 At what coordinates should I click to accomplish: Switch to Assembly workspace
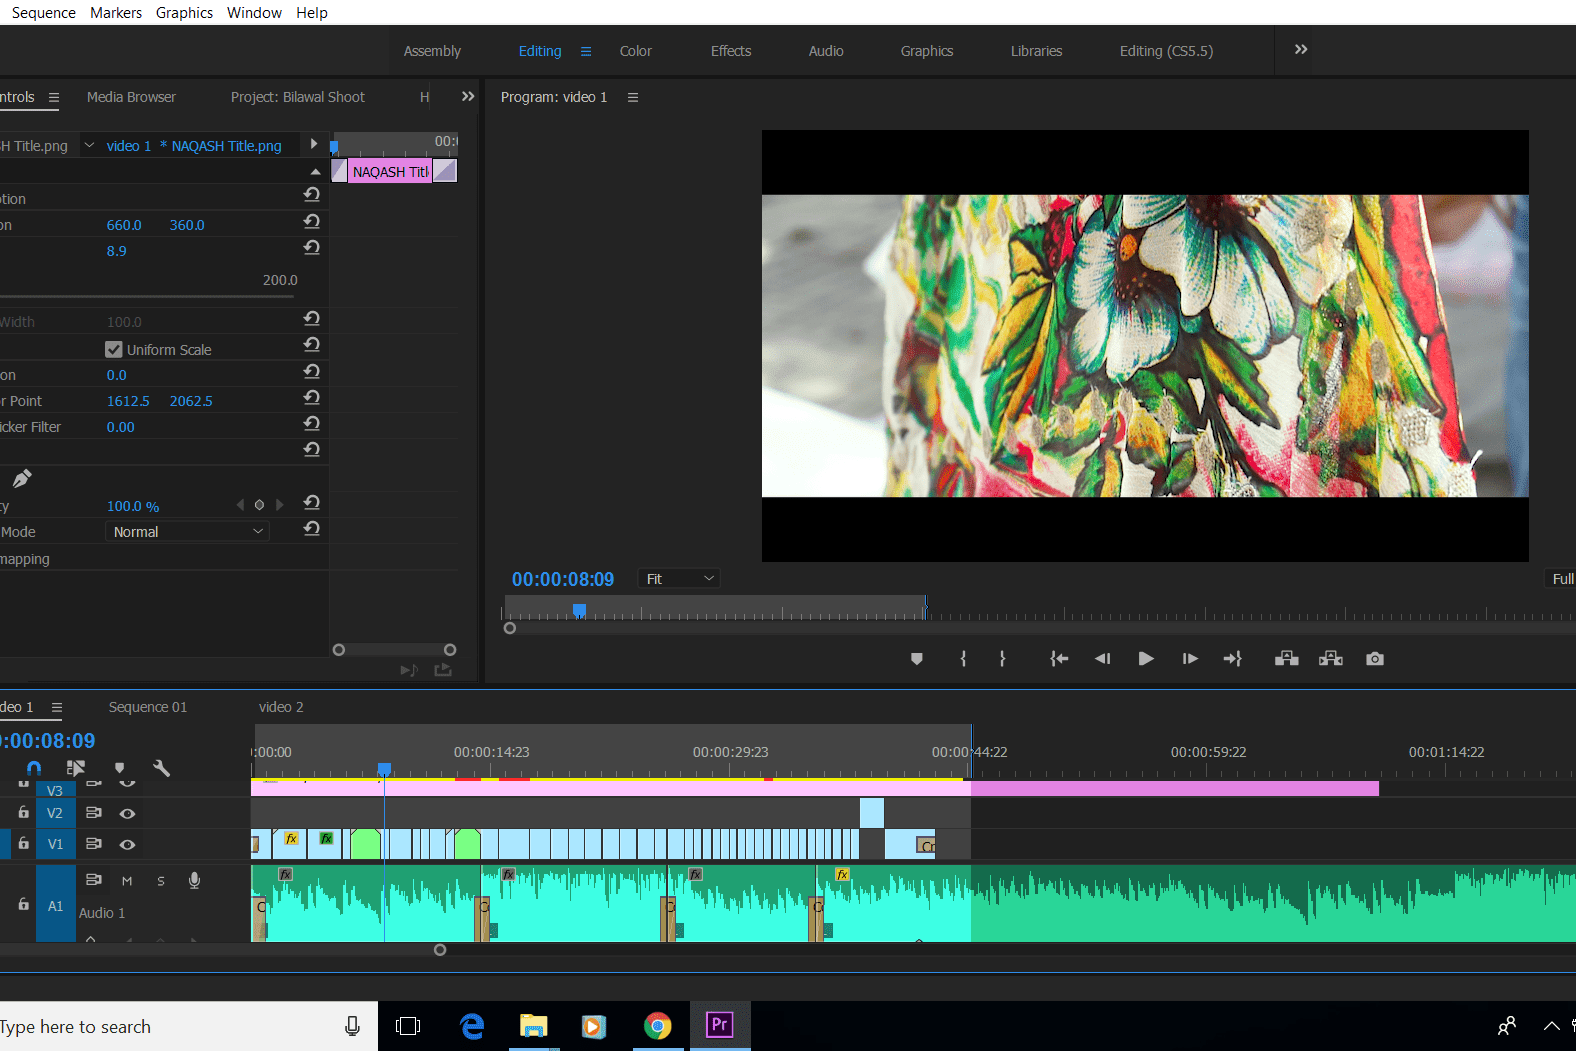point(432,51)
